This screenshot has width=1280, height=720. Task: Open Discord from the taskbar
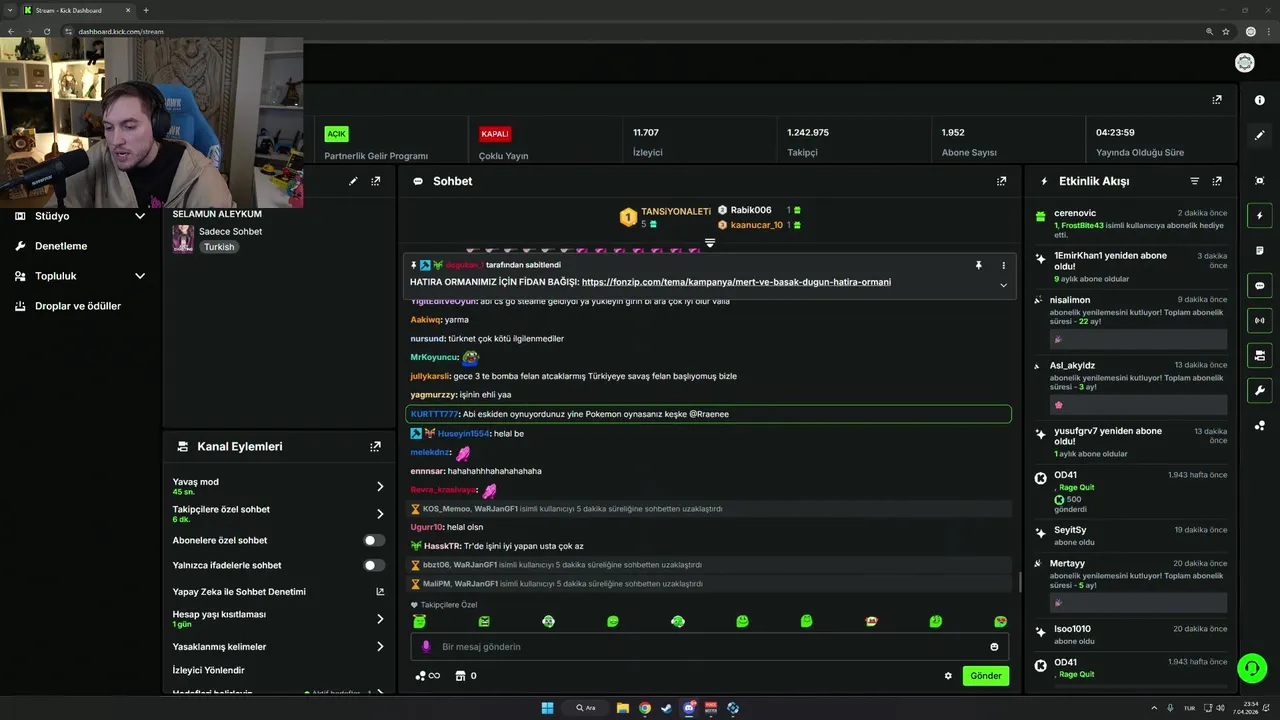coord(689,708)
